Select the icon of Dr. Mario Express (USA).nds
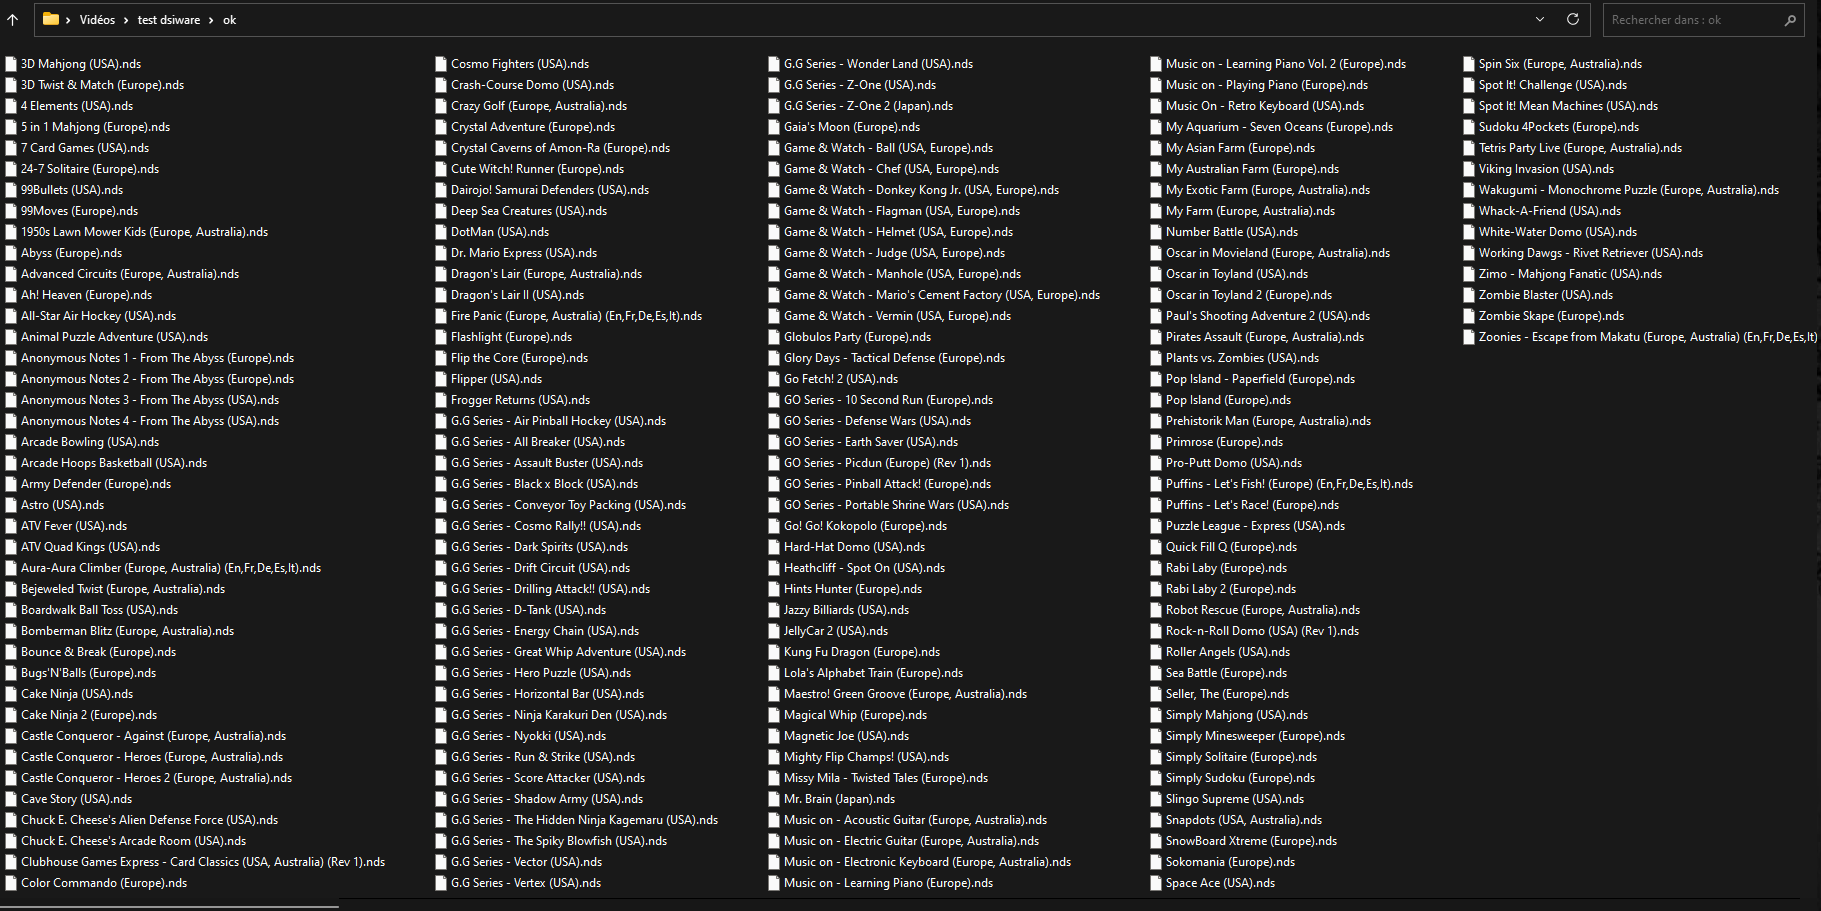The width and height of the screenshot is (1821, 911). 441,253
